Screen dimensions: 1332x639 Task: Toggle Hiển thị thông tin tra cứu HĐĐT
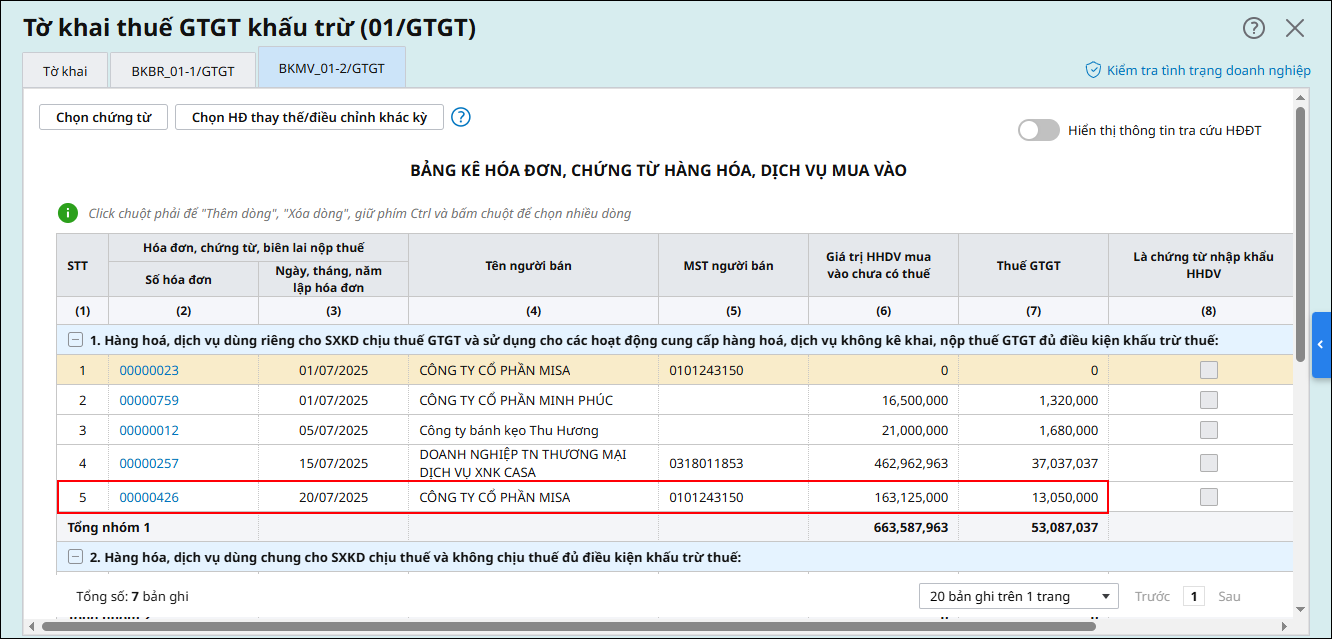pyautogui.click(x=1038, y=130)
